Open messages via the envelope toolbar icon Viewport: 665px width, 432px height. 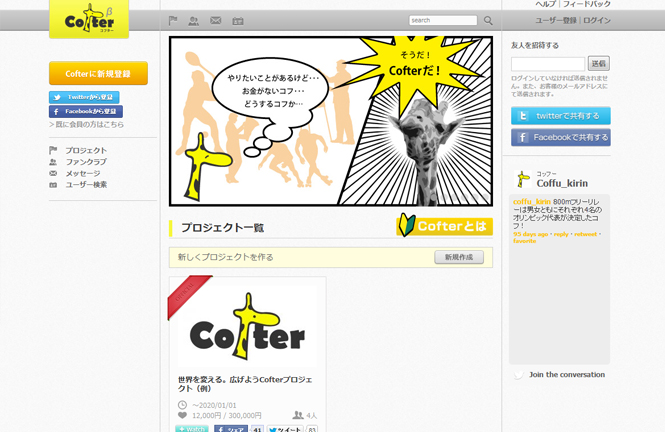point(215,20)
